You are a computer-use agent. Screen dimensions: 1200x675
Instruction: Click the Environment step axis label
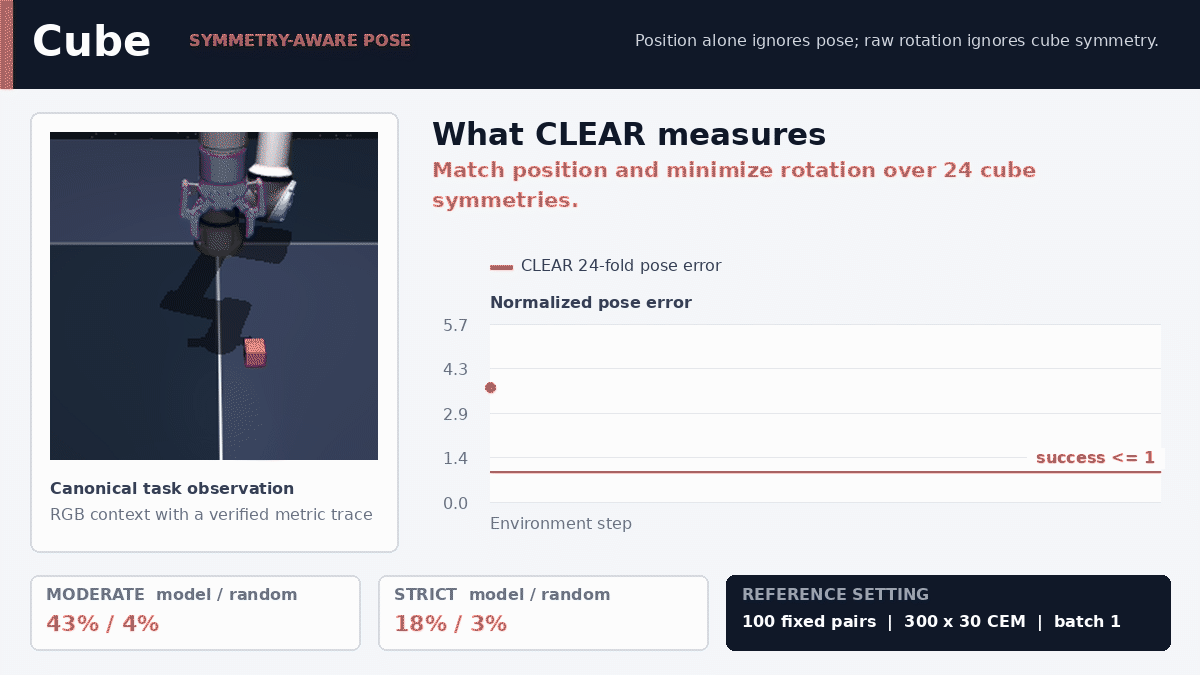tap(561, 524)
